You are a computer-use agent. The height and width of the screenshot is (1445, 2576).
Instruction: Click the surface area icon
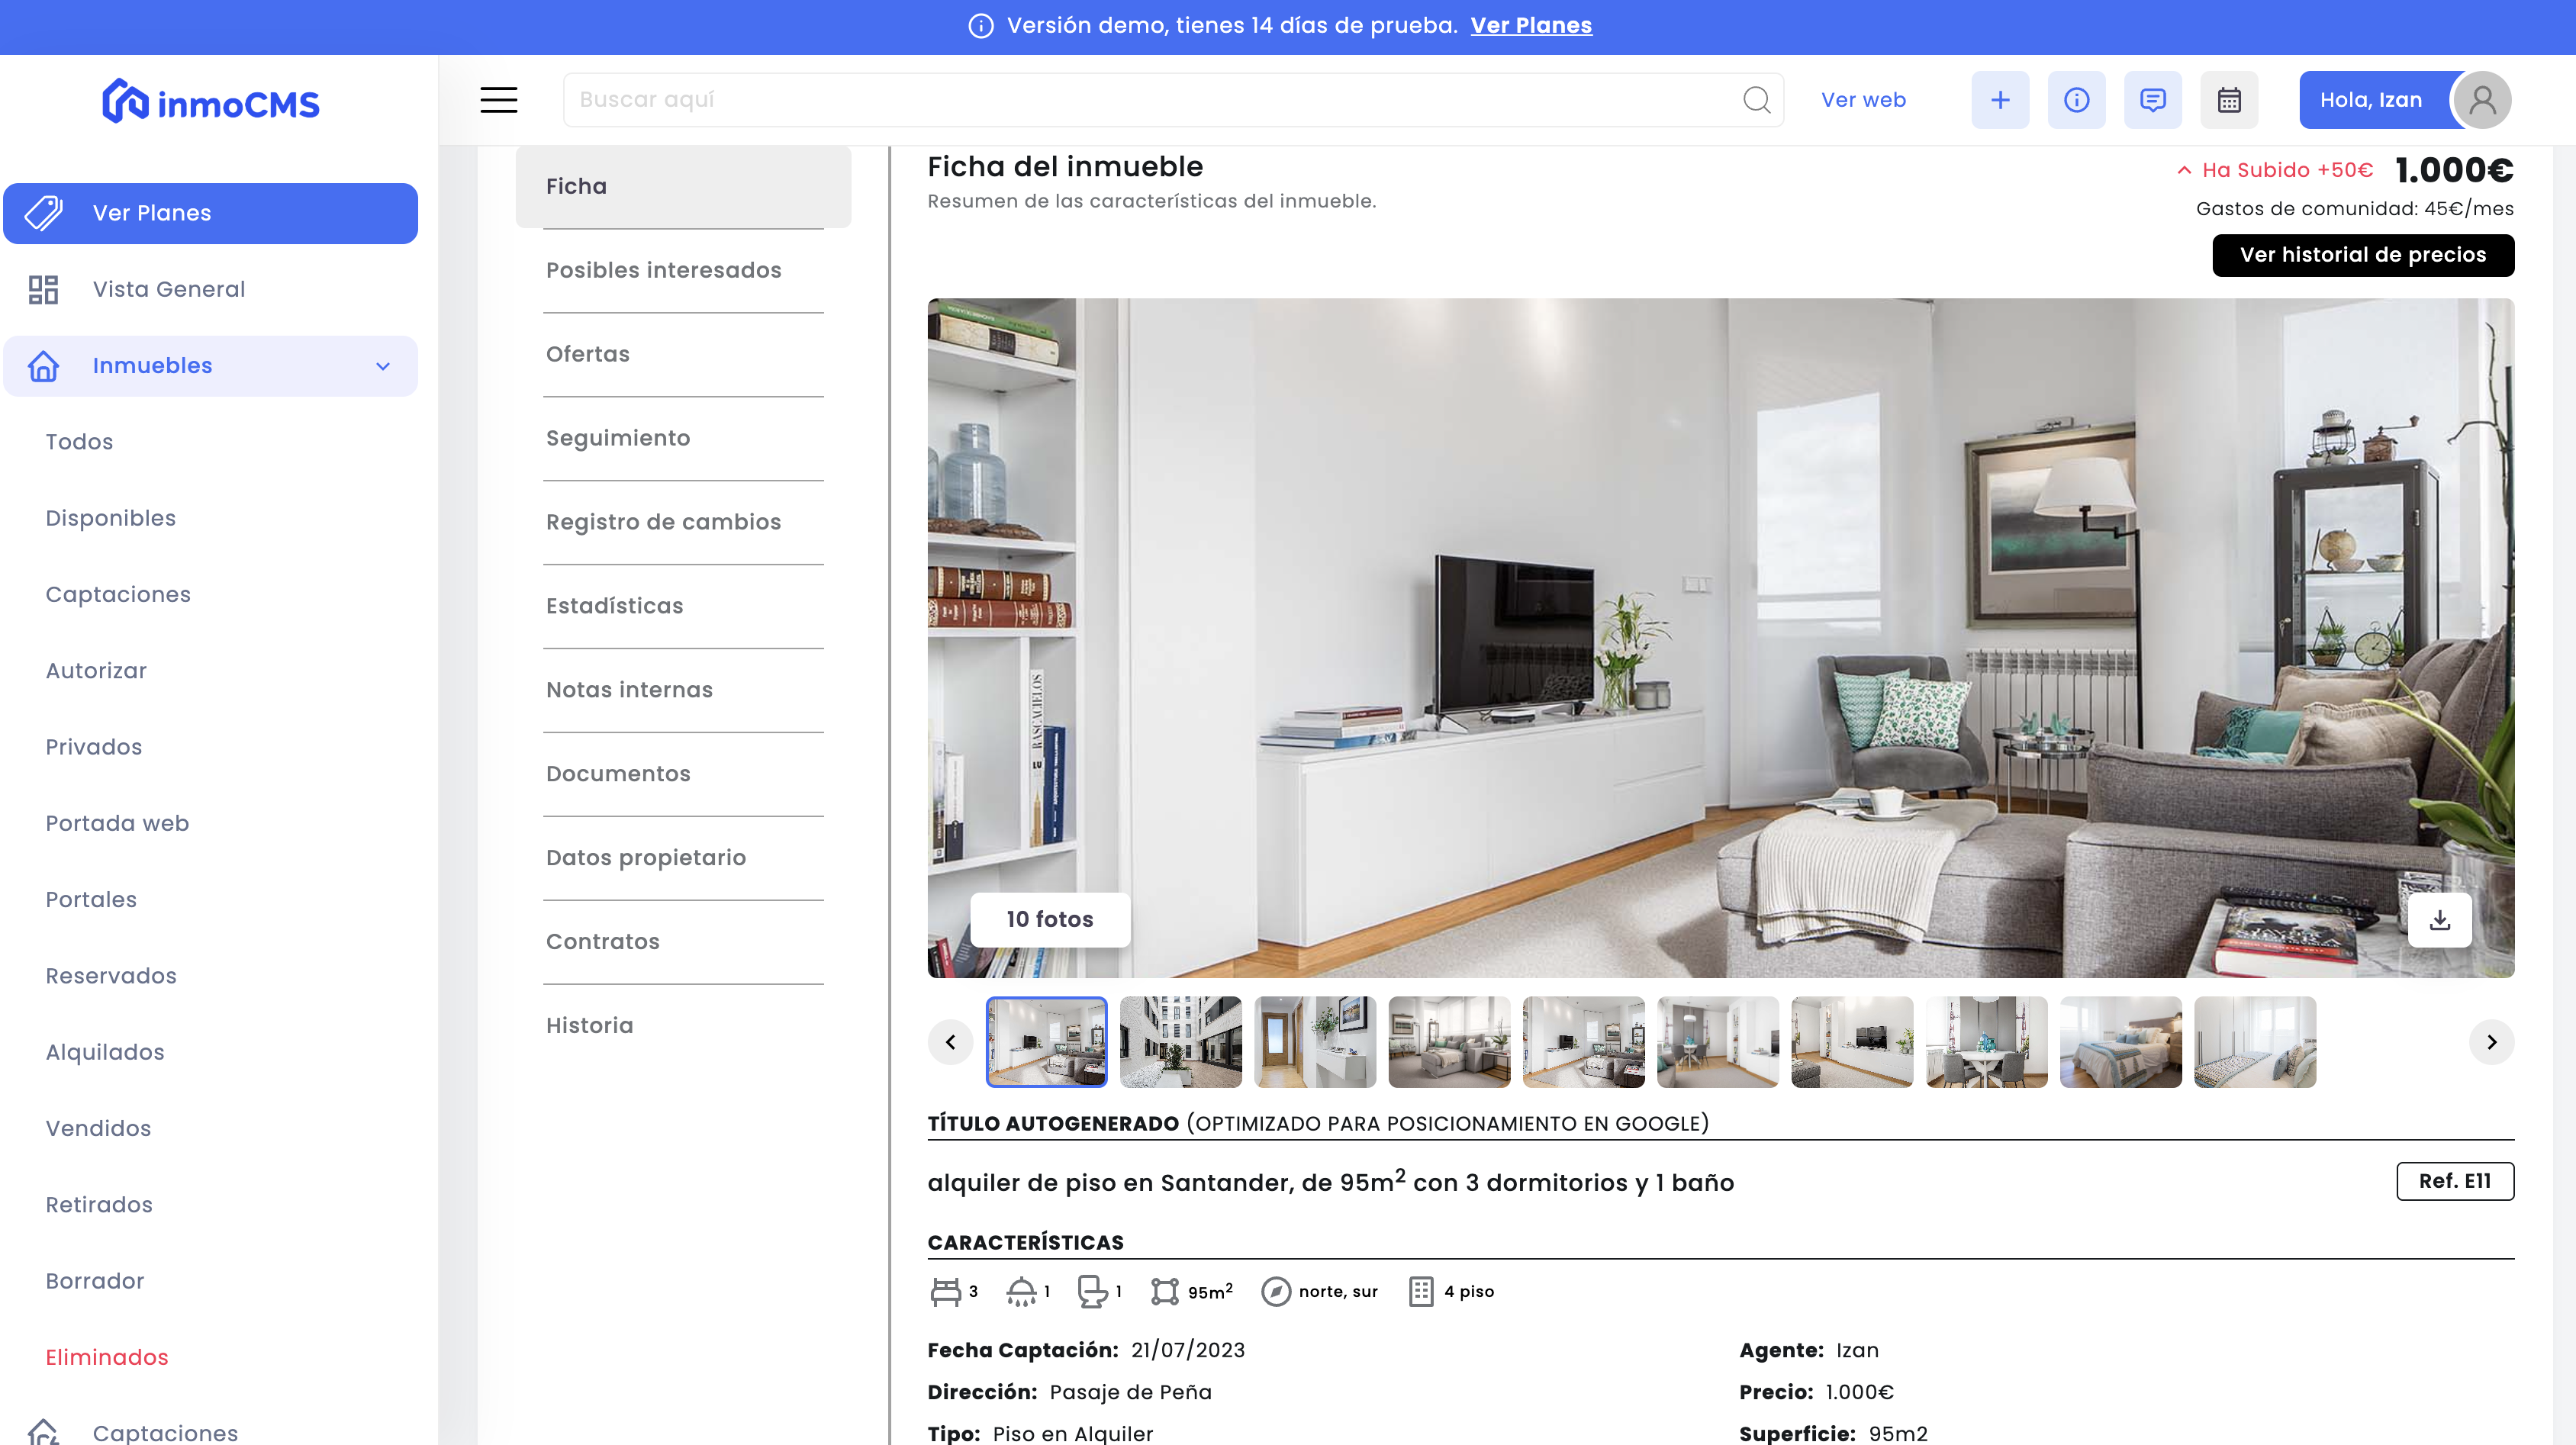point(1164,1292)
